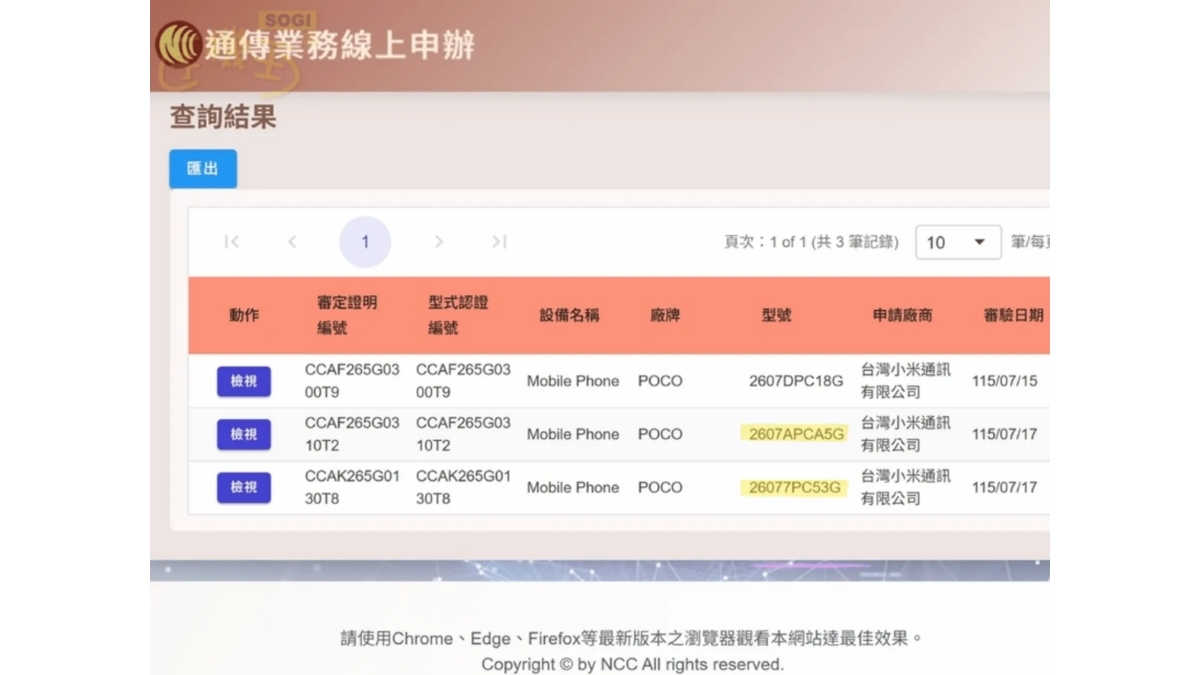This screenshot has height=675, width=1200.
Task: Click the next page arrow
Action: pos(439,241)
